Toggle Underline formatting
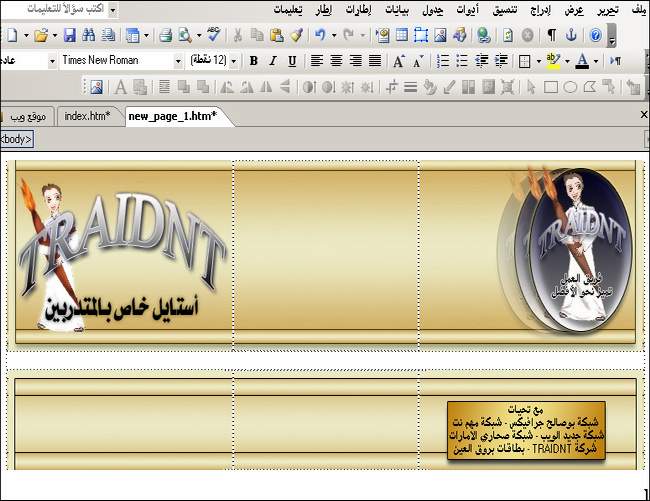 292,61
